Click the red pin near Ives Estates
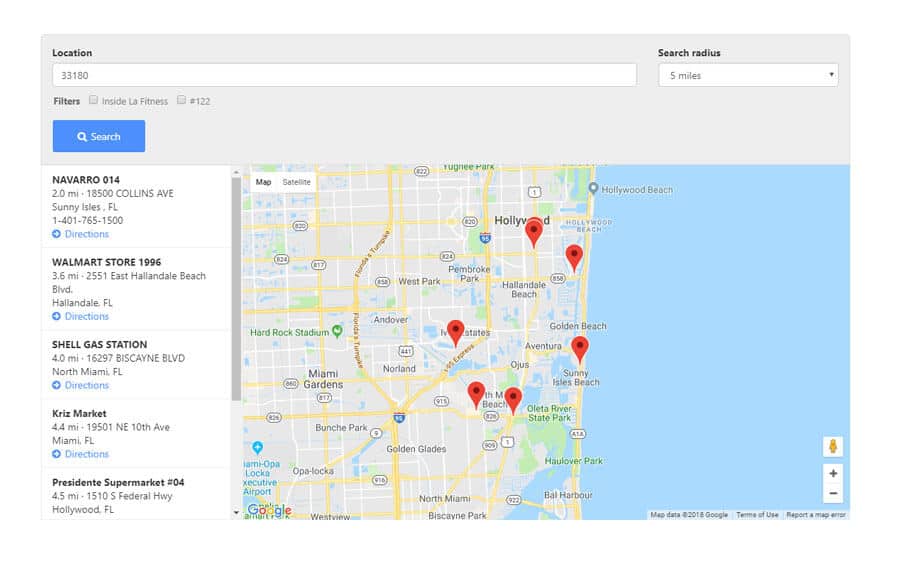This screenshot has width=900, height=568. pyautogui.click(x=455, y=331)
